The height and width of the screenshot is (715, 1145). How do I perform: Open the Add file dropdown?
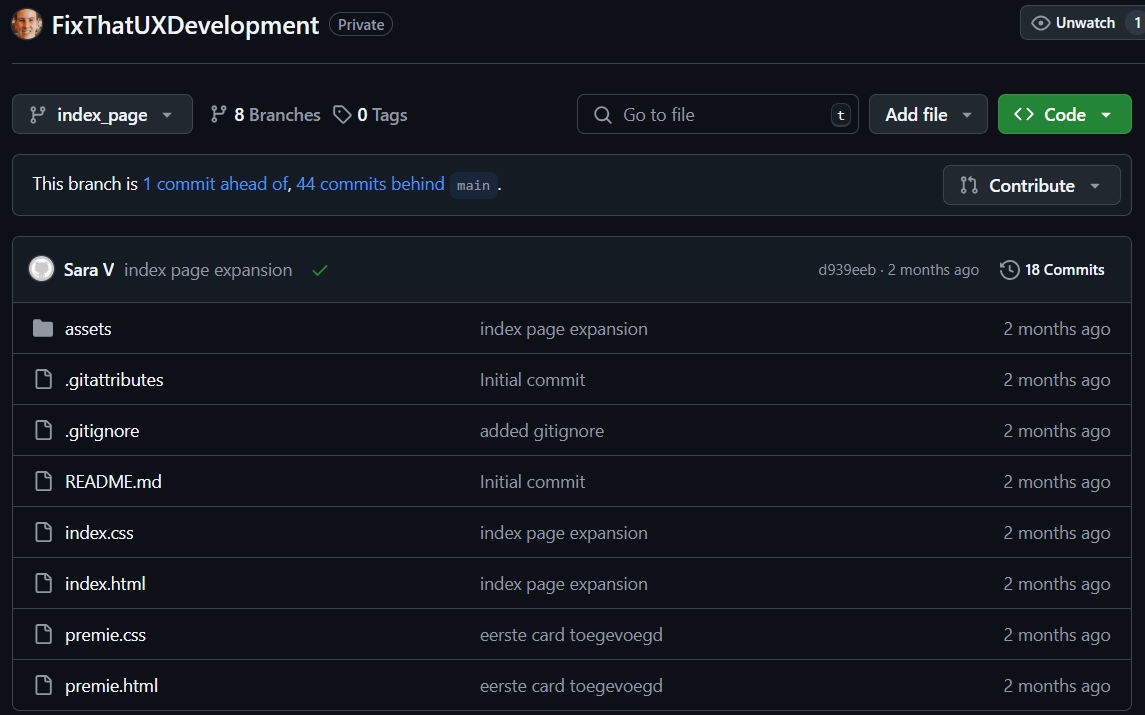click(927, 114)
